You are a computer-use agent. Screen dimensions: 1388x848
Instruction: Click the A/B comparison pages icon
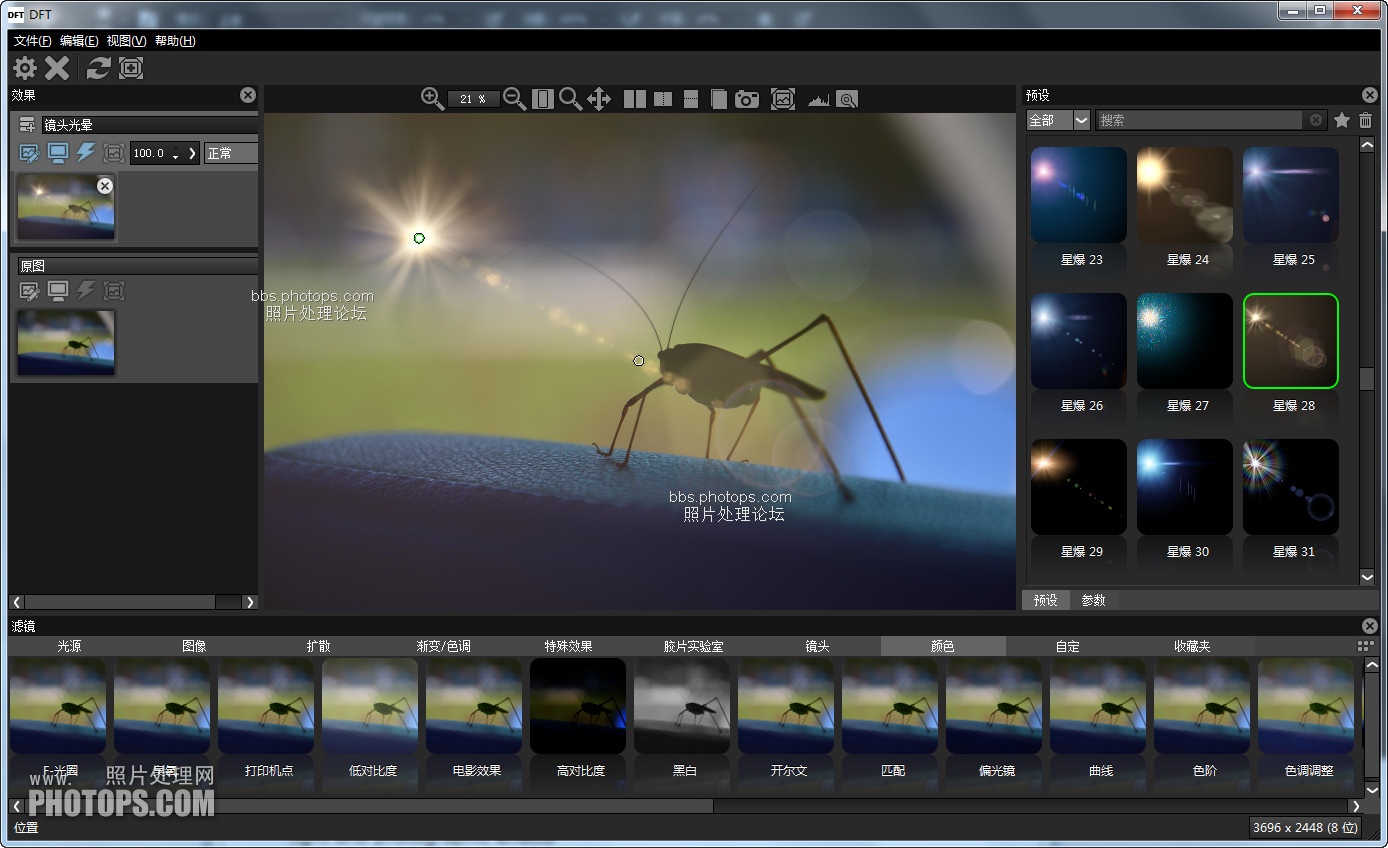(718, 99)
